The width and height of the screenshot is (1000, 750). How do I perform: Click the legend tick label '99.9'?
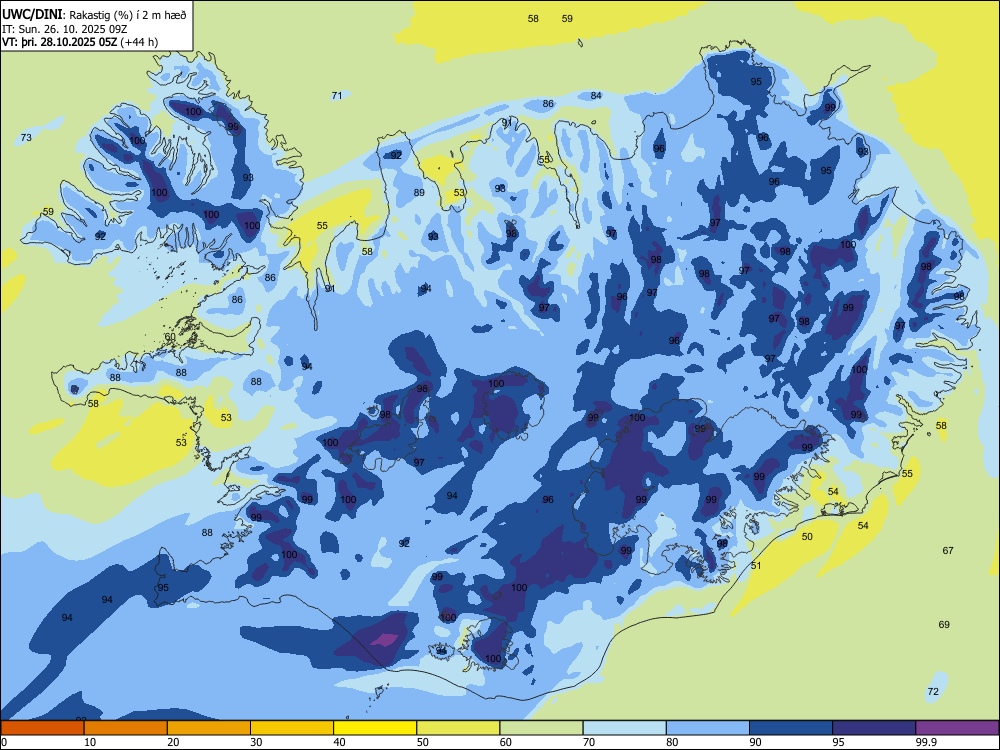(926, 742)
